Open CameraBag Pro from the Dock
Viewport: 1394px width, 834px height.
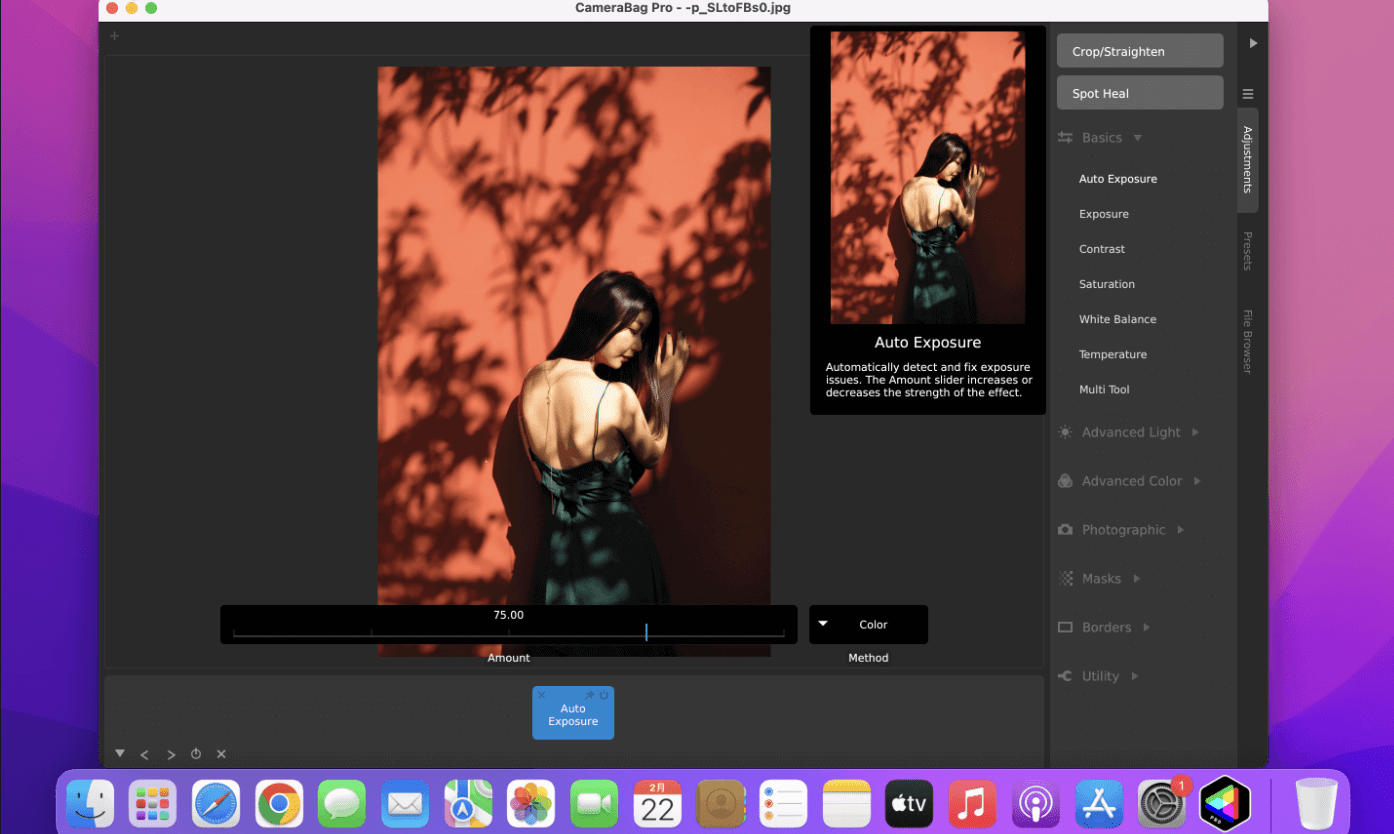pyautogui.click(x=1224, y=803)
